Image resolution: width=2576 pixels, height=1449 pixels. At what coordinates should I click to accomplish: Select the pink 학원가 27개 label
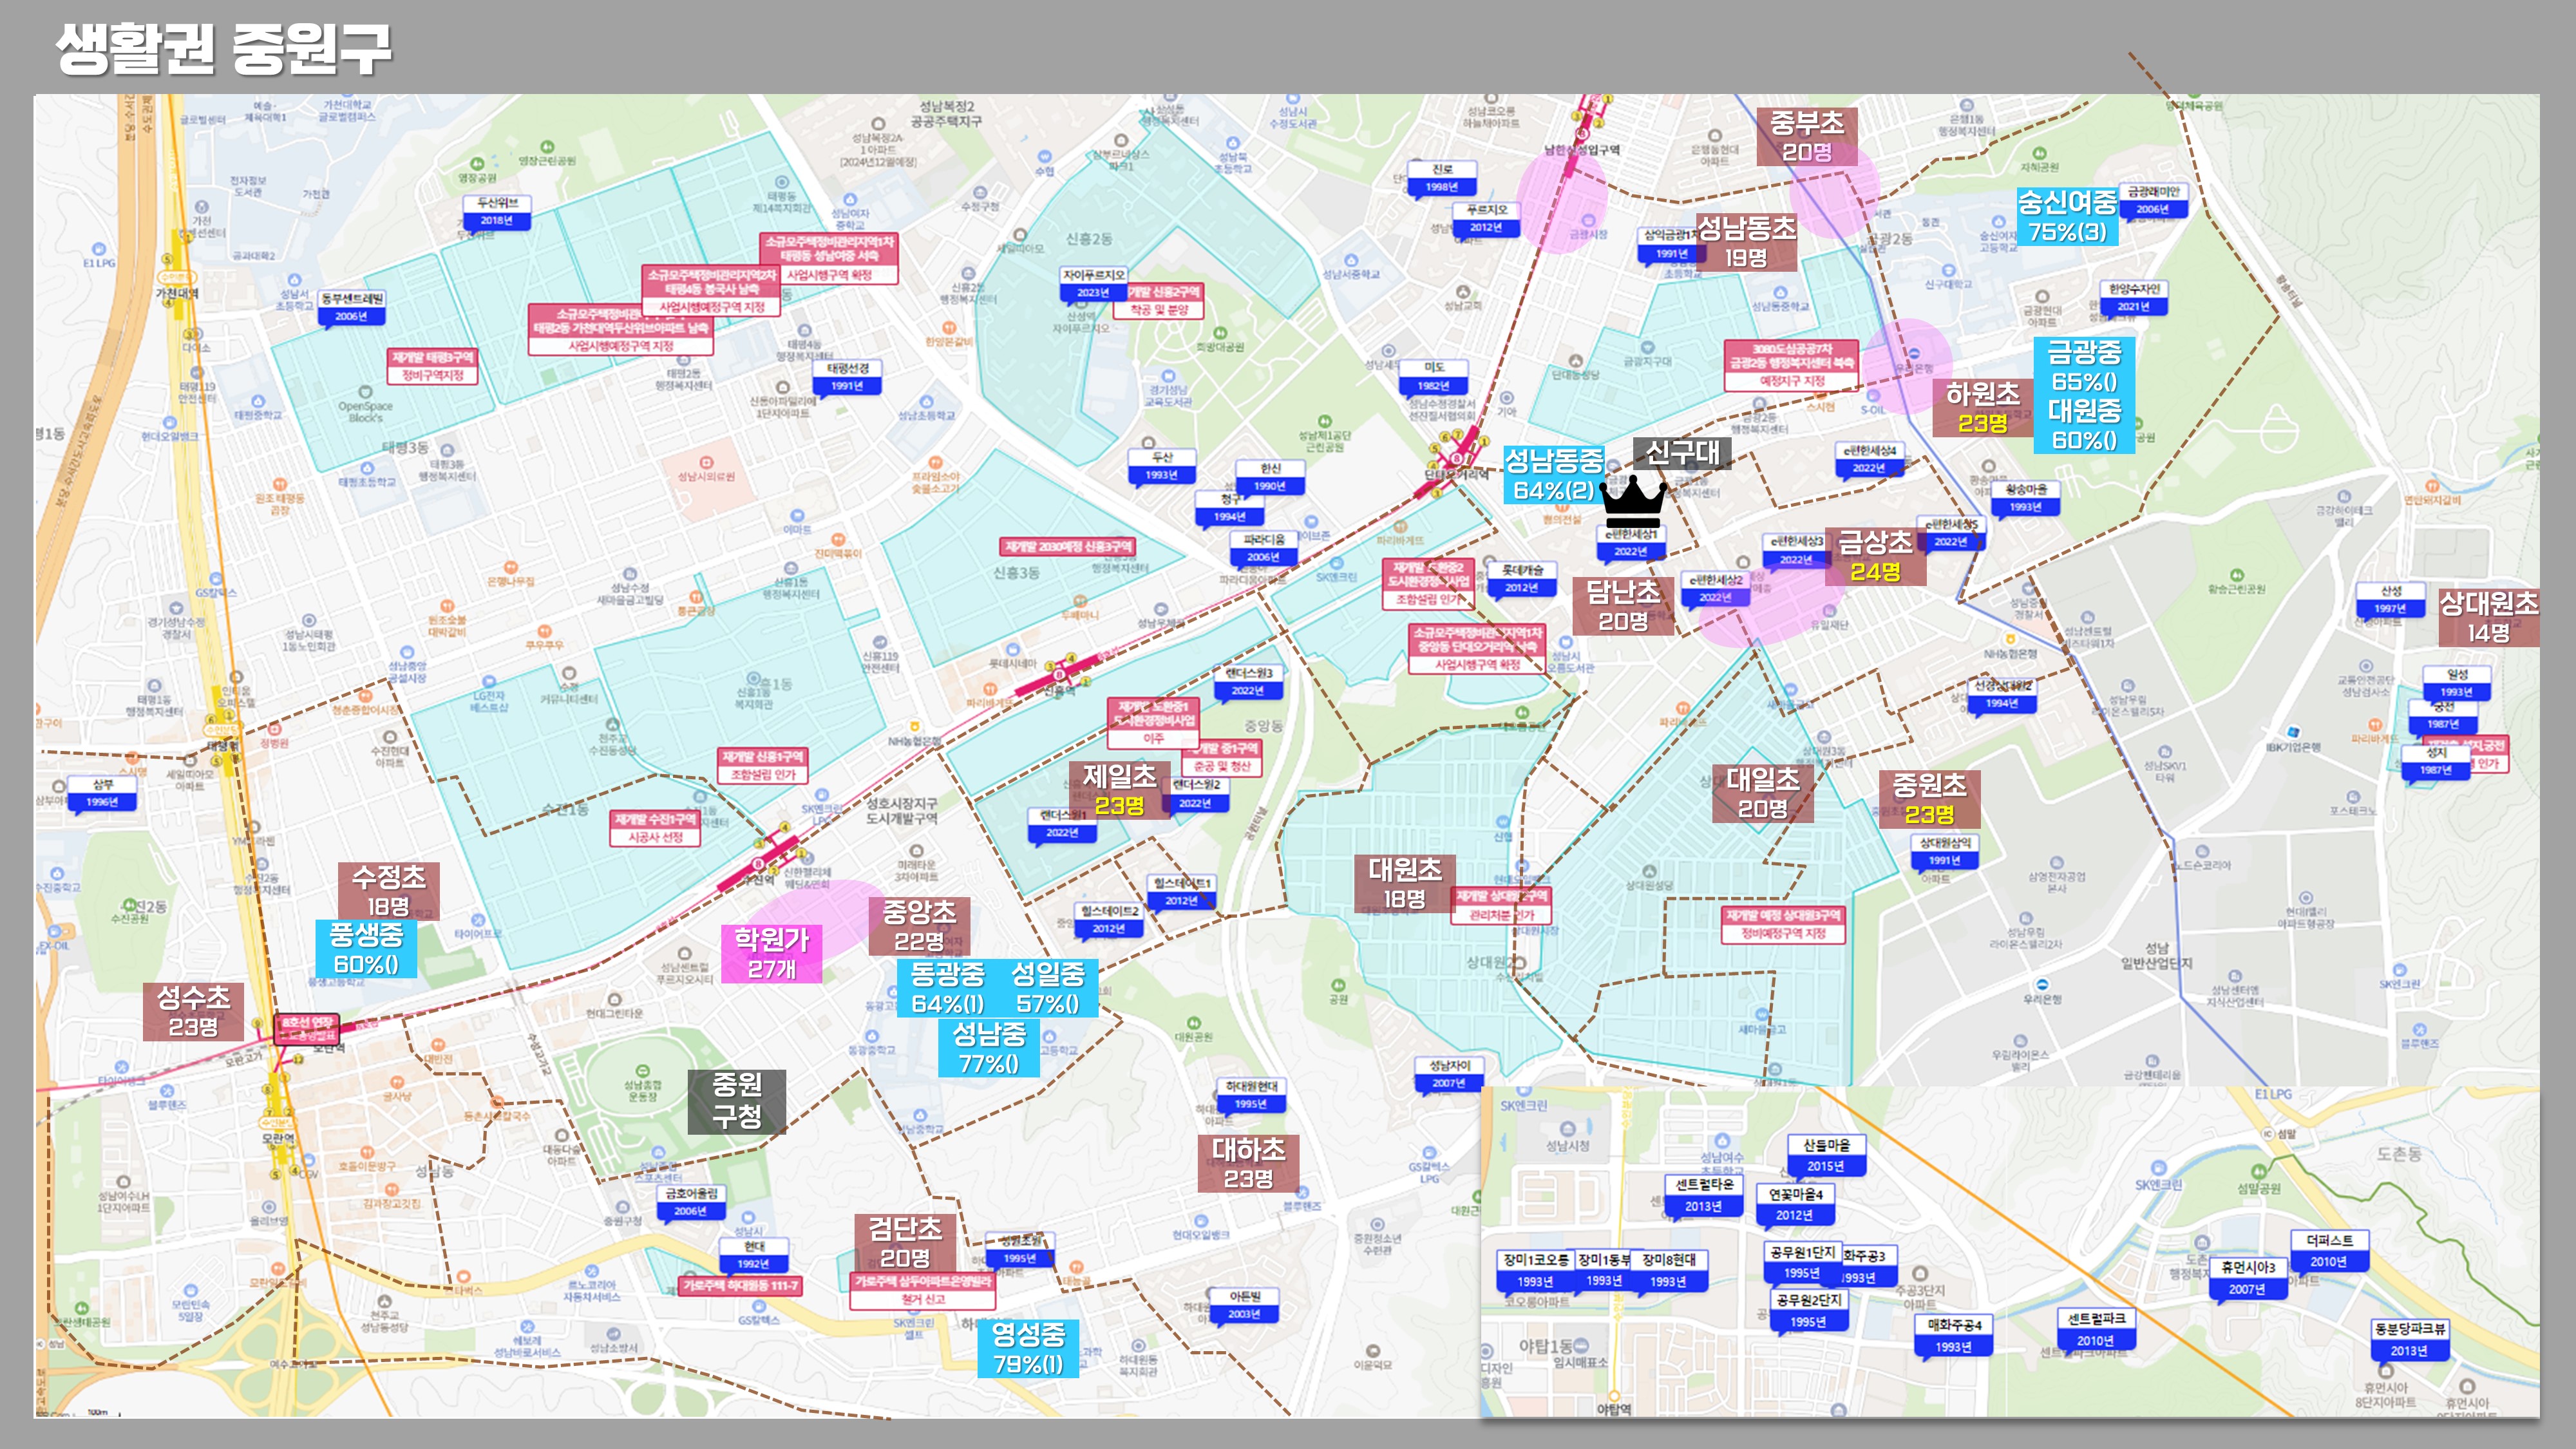point(771,953)
